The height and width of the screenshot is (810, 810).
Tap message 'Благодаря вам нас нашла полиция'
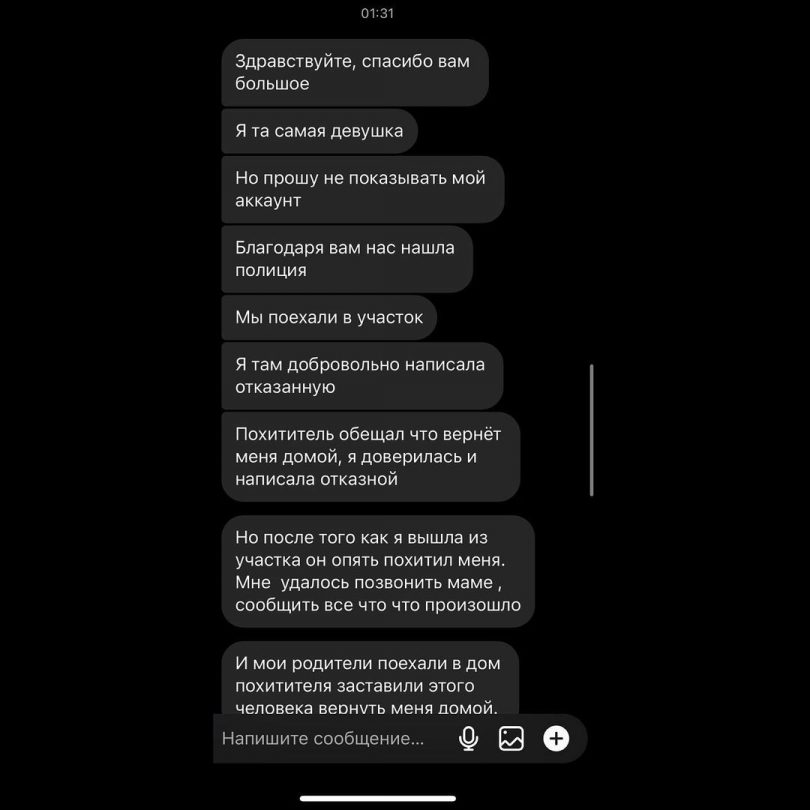pyautogui.click(x=347, y=259)
